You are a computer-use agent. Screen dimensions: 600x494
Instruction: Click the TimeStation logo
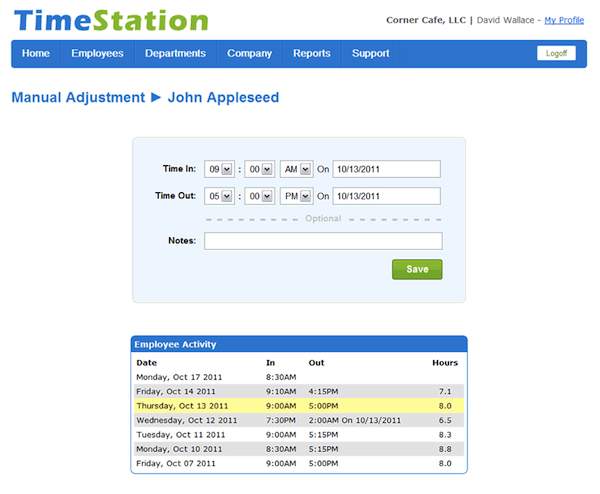(x=111, y=20)
